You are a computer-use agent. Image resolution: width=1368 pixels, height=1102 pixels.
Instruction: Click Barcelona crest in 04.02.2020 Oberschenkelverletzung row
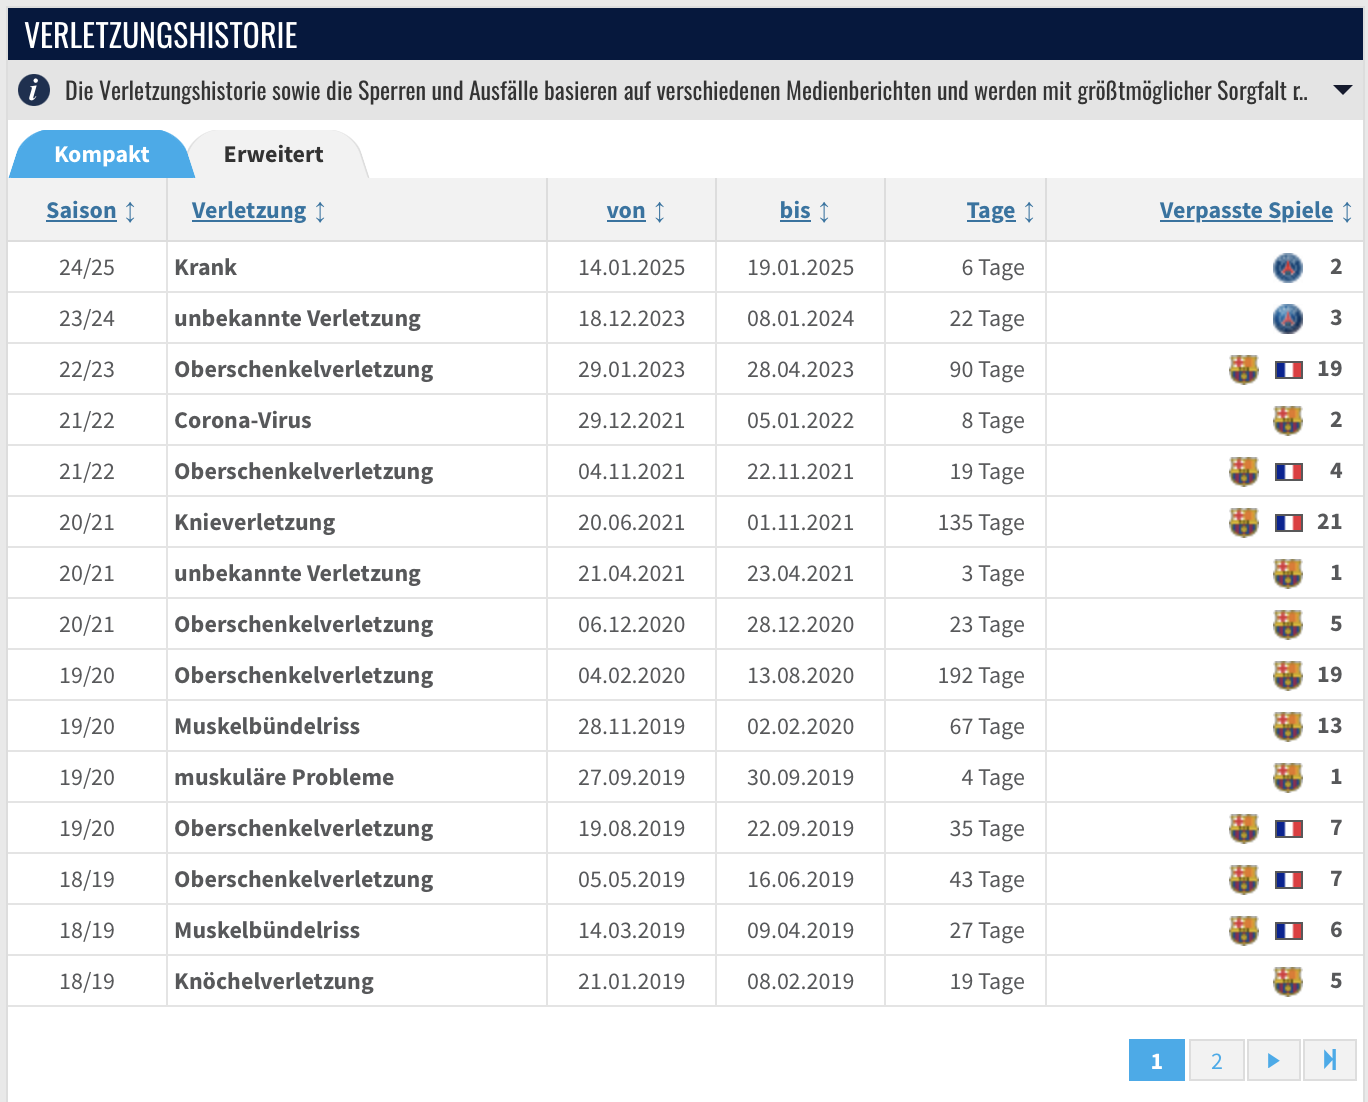pos(1288,675)
